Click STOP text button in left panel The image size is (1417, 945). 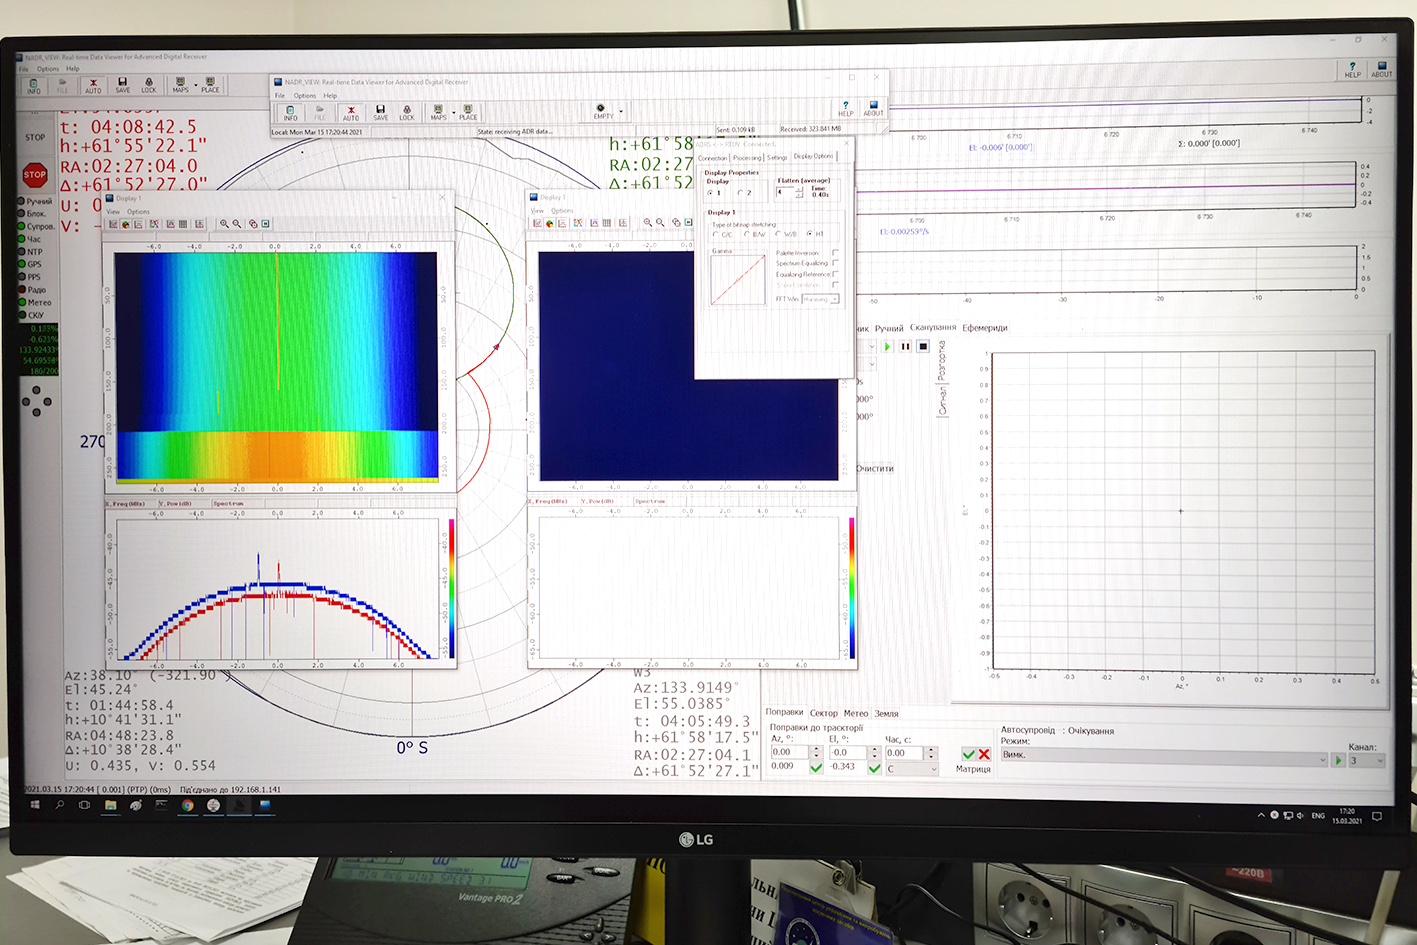tap(35, 137)
